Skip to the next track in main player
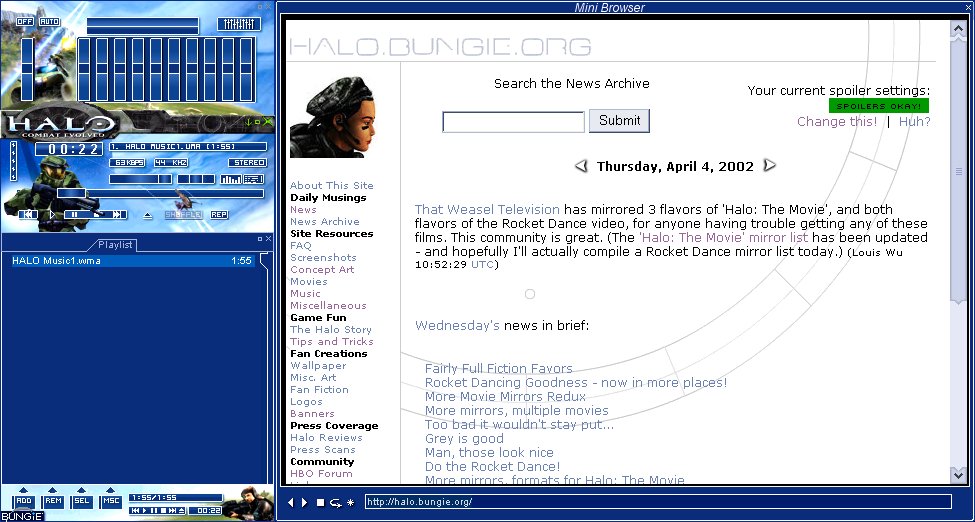The image size is (975, 522). [118, 215]
